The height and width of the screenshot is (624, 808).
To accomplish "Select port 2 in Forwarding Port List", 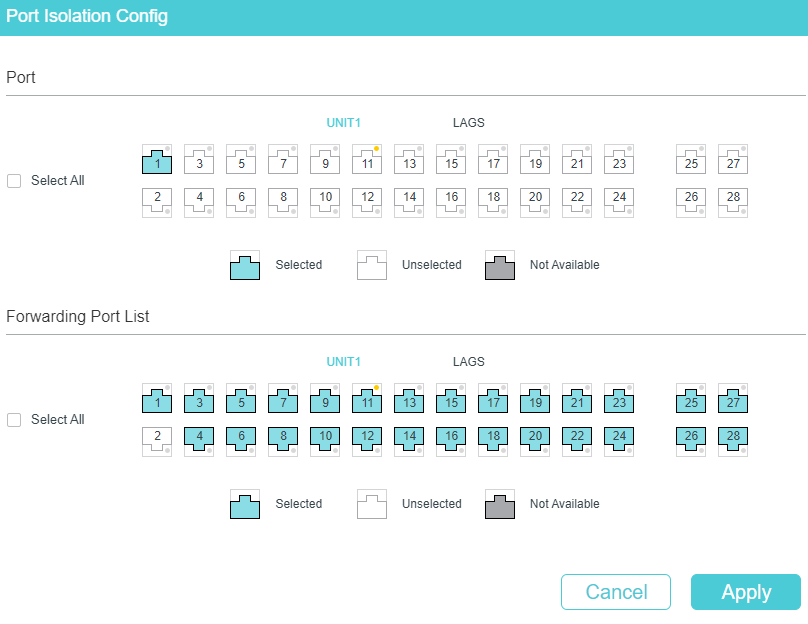I will (157, 441).
